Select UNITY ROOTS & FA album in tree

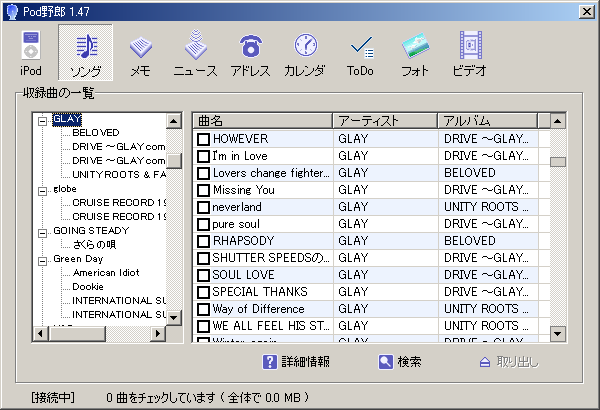(119, 175)
